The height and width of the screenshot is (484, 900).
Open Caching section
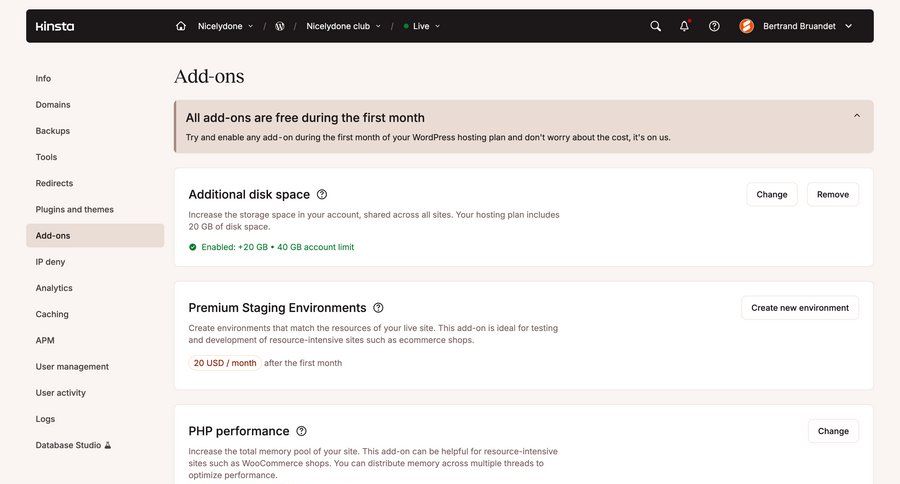tap(95, 314)
